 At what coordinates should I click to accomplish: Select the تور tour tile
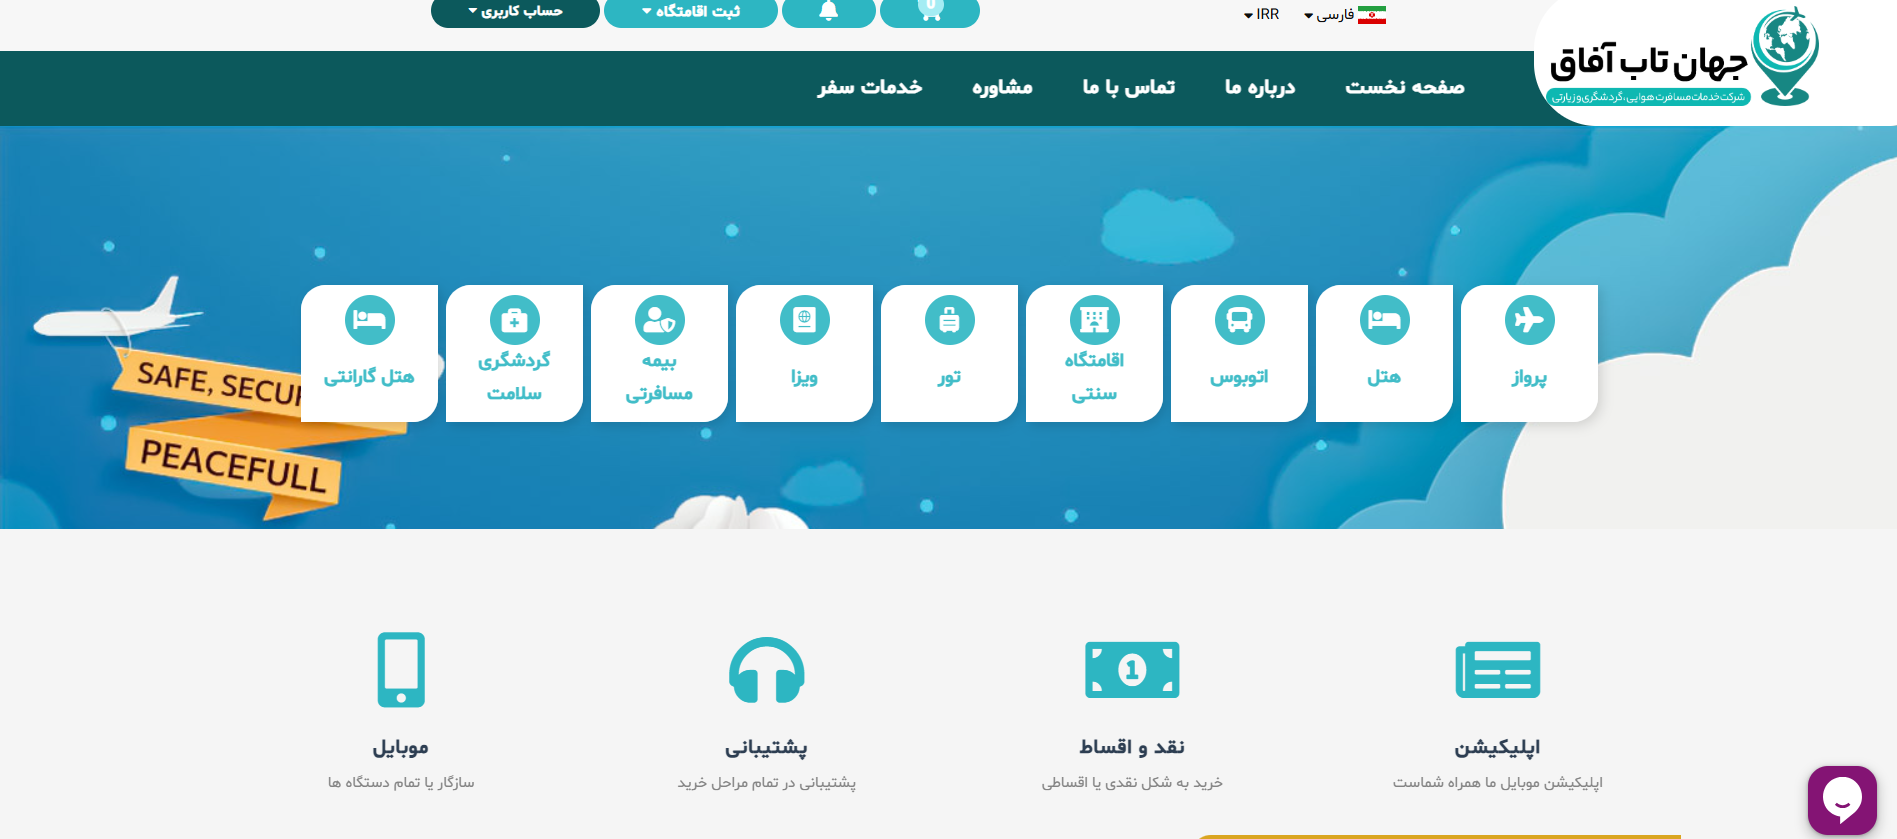tap(949, 353)
